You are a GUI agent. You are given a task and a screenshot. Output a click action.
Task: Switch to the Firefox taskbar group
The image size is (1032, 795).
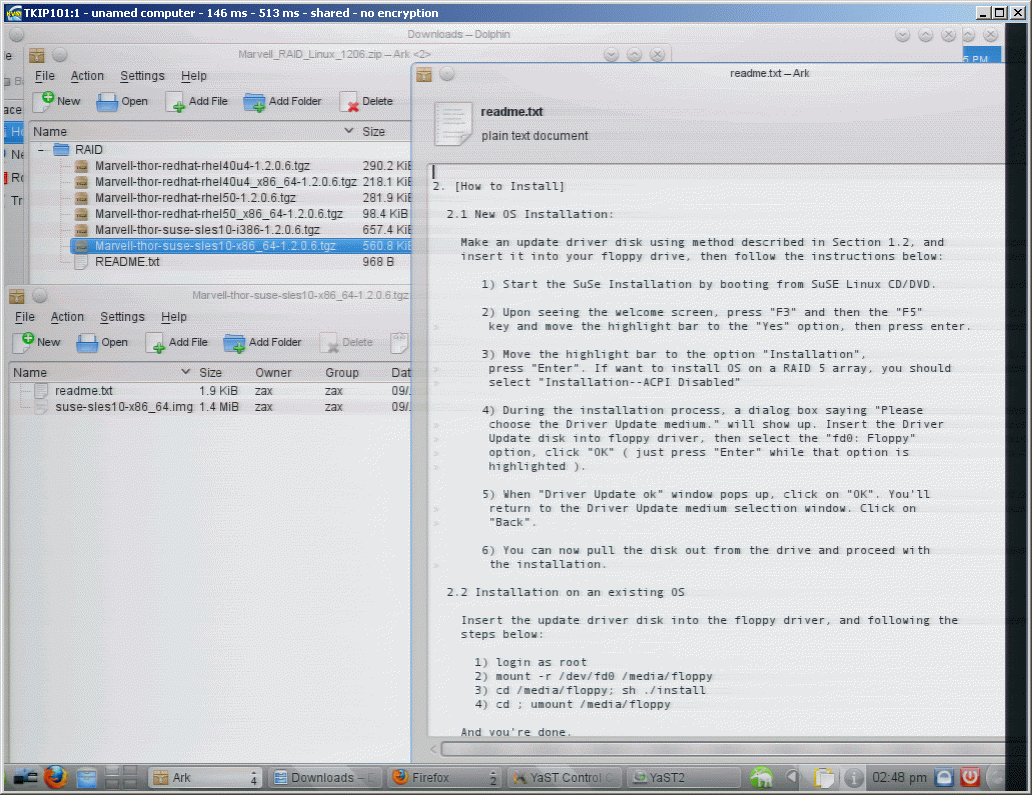[x=446, y=778]
